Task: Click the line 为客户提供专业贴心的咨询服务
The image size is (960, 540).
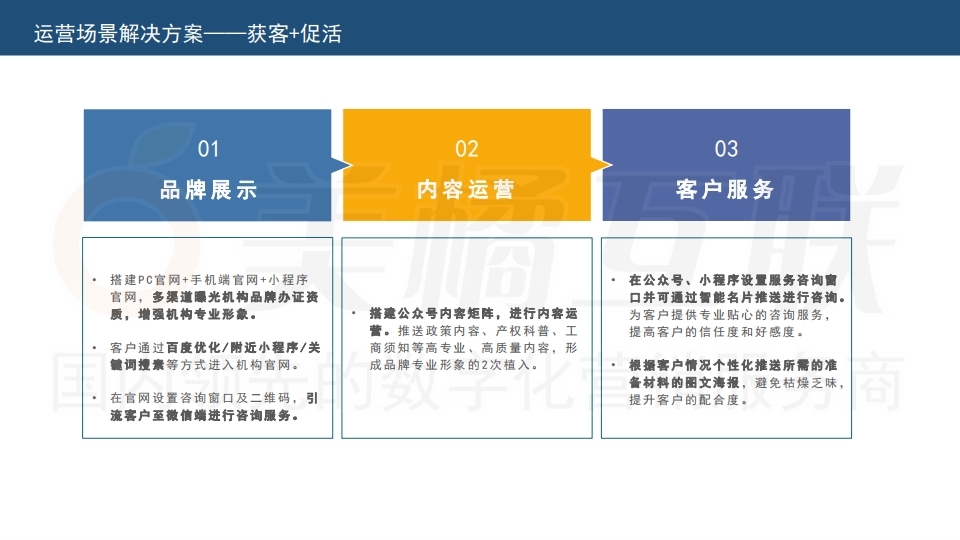Action: pyautogui.click(x=730, y=315)
